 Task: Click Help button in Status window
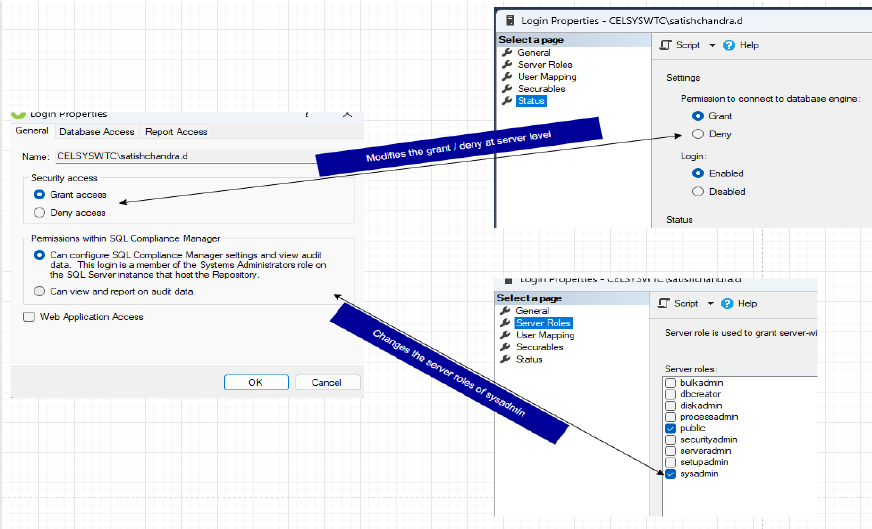tap(741, 45)
